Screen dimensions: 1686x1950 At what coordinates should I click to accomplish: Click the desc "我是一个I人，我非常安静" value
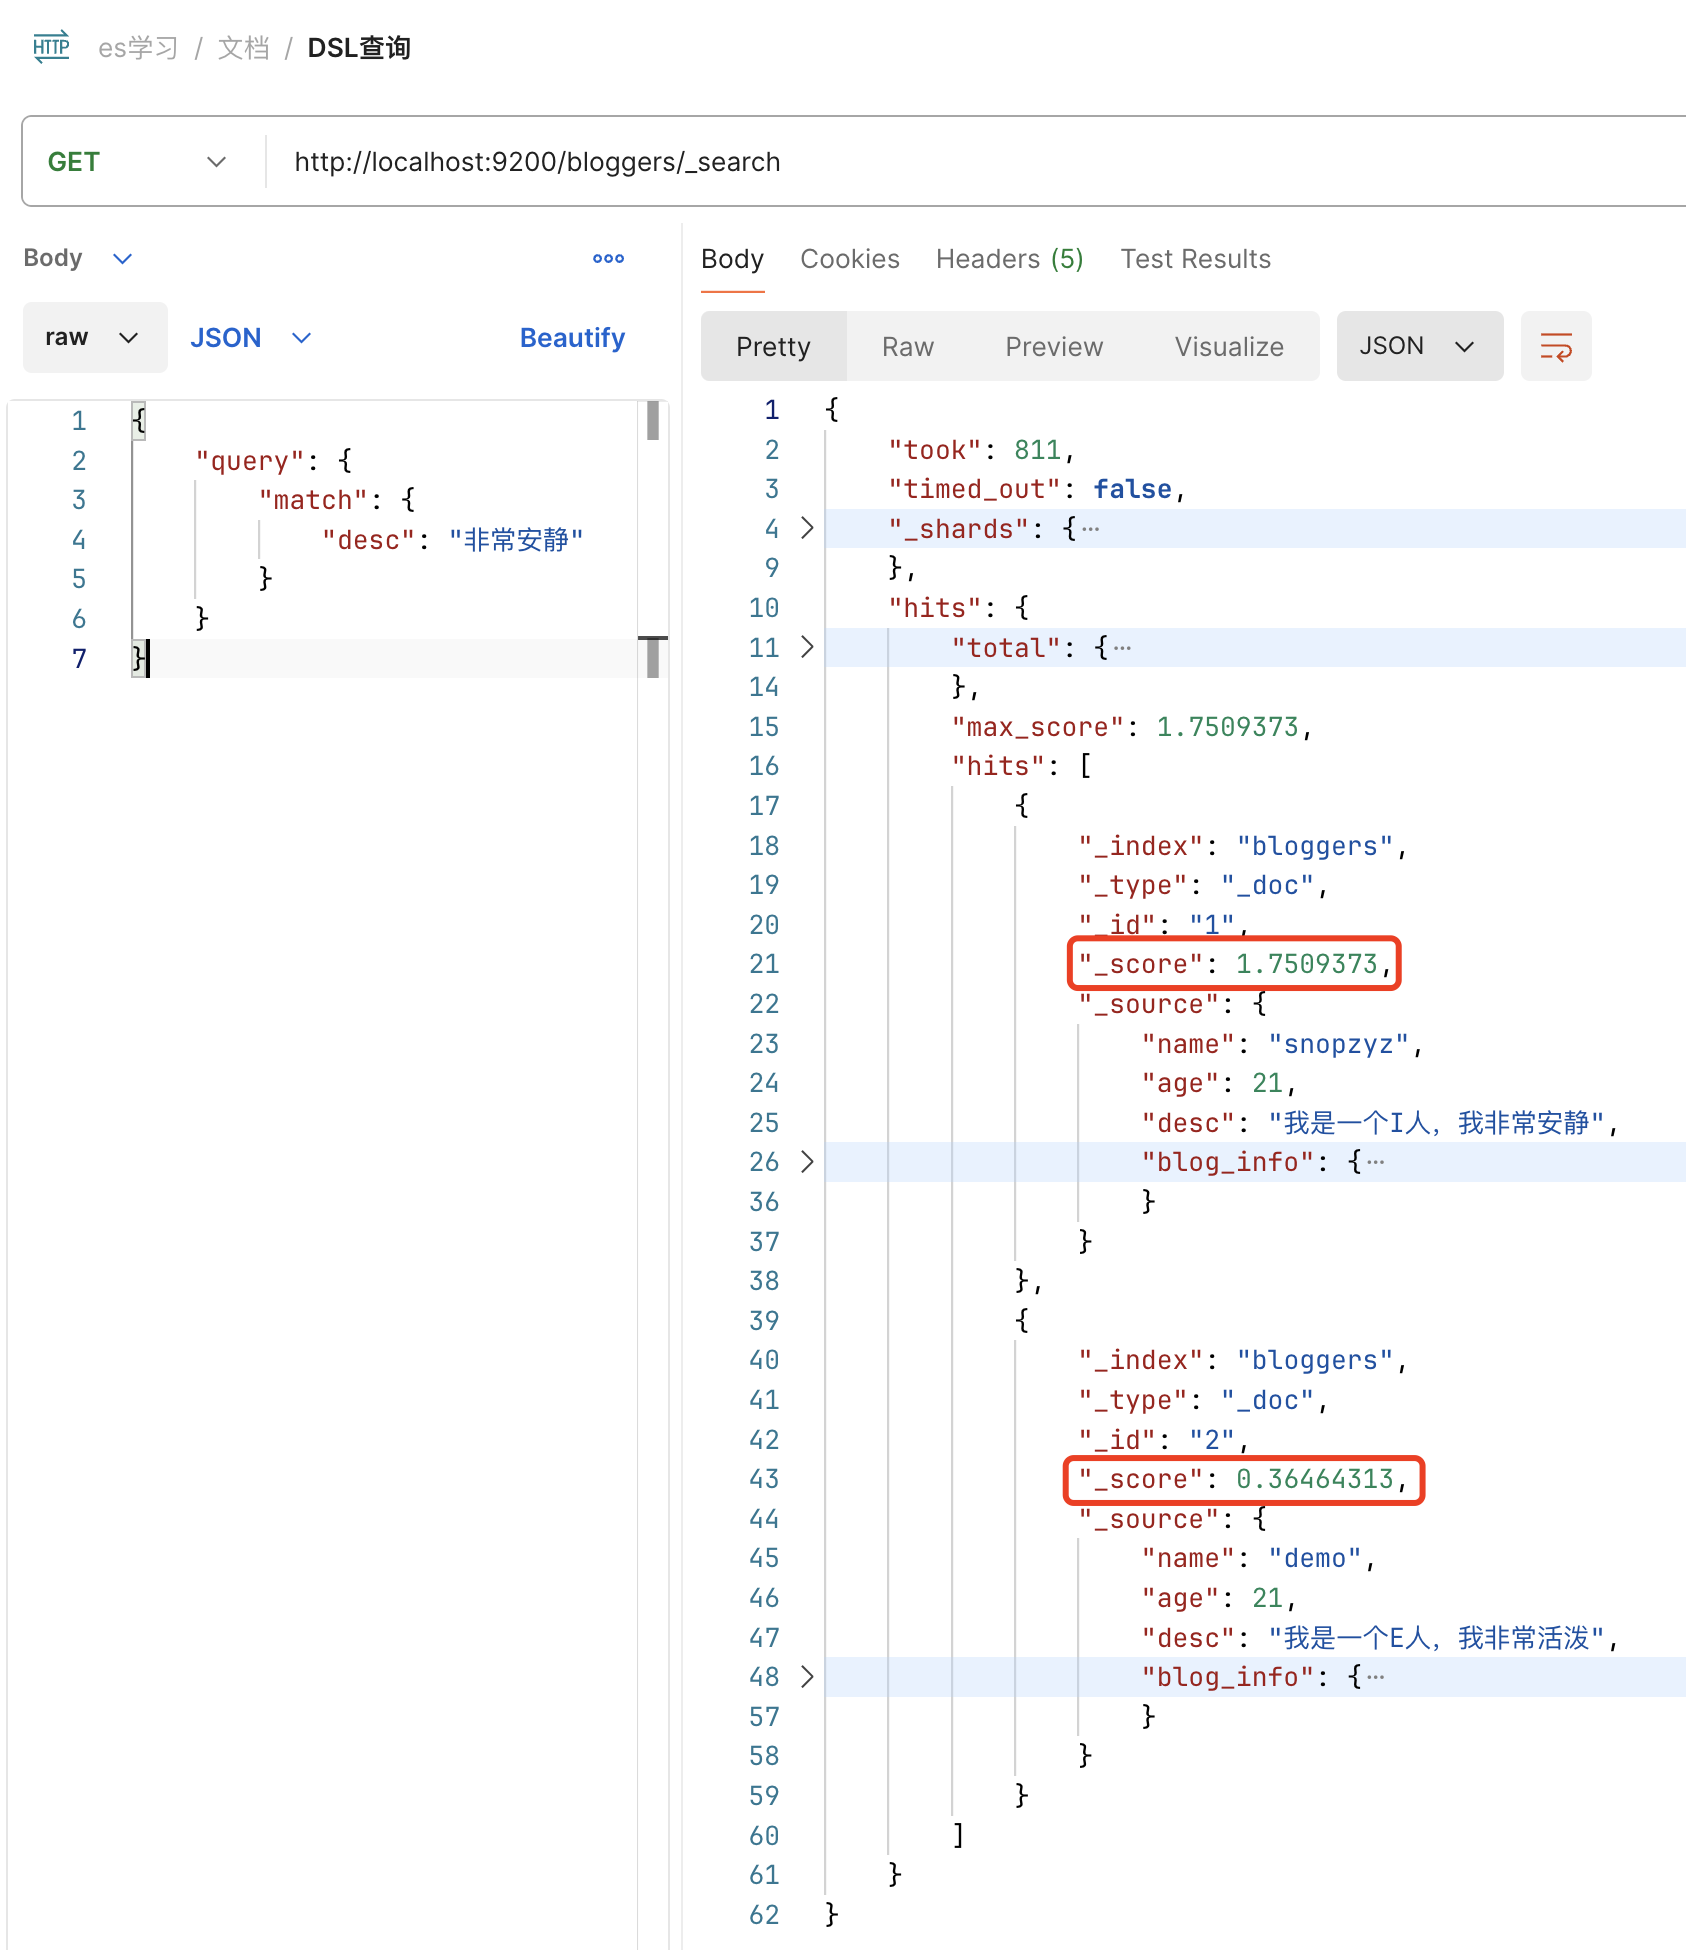1436,1123
